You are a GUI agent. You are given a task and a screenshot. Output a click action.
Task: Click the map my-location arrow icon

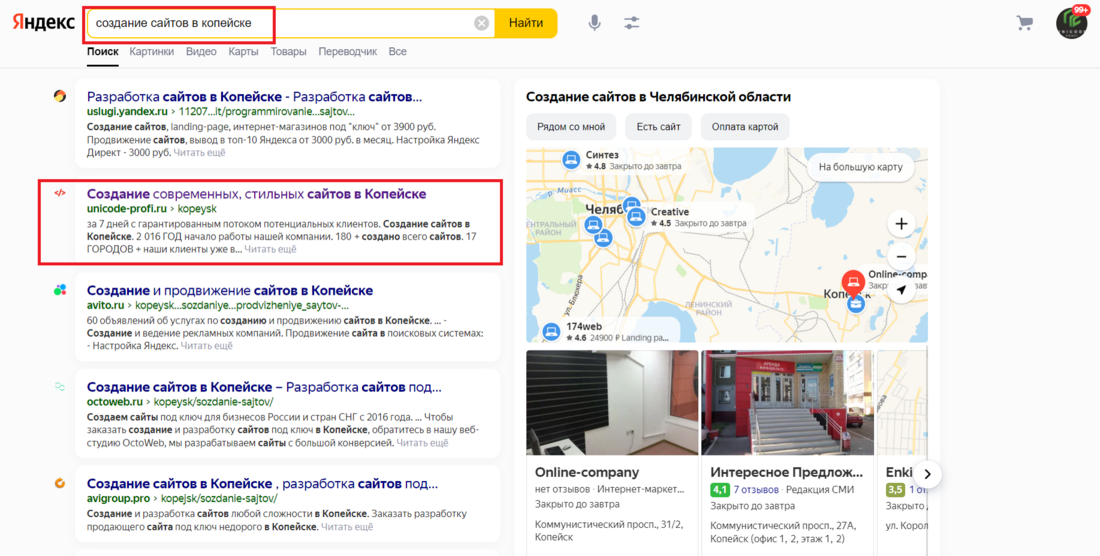click(x=901, y=290)
